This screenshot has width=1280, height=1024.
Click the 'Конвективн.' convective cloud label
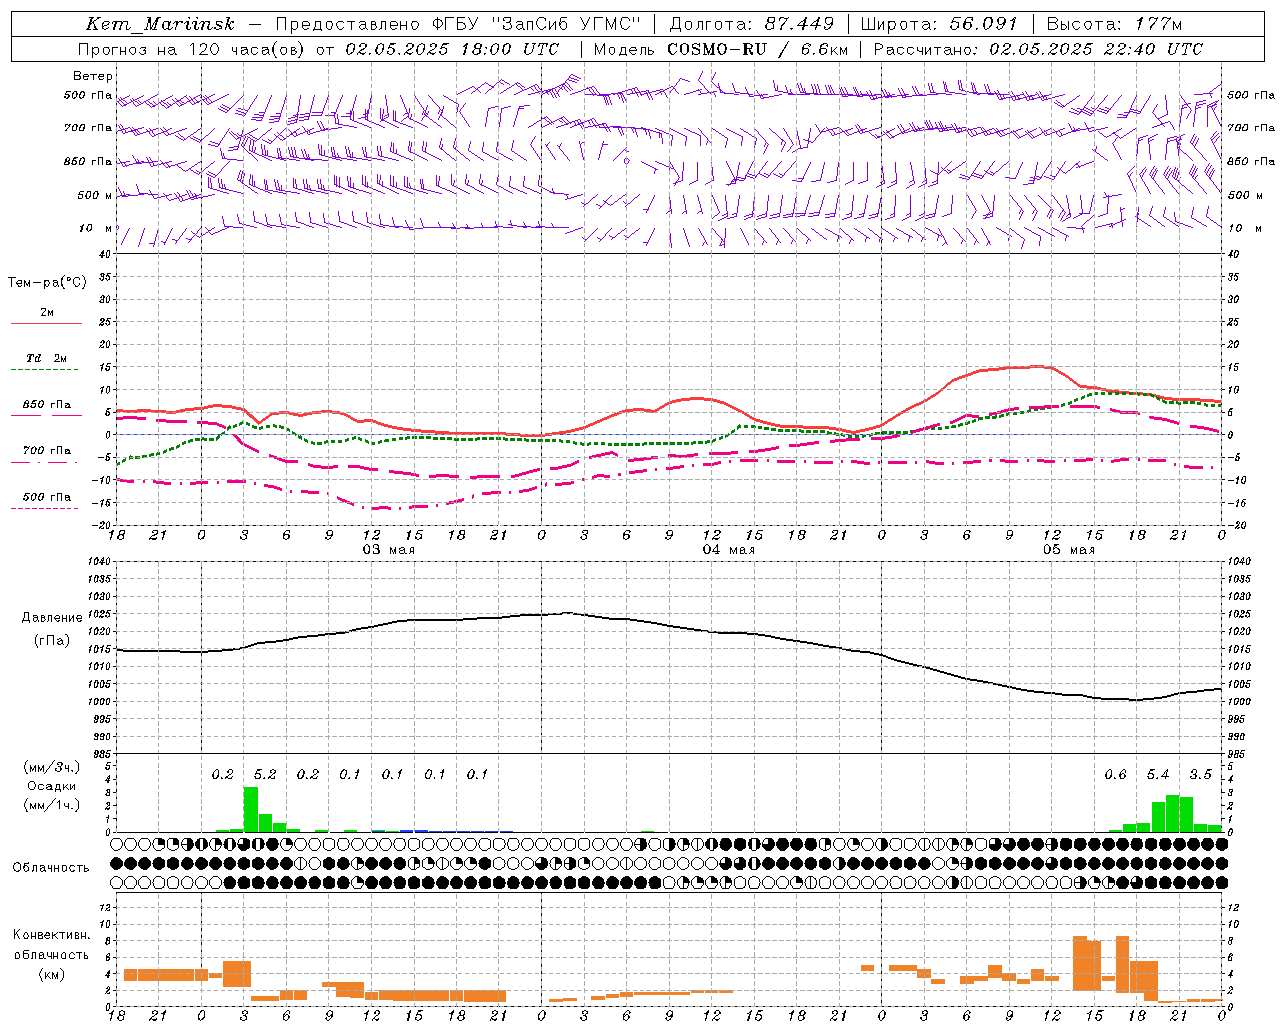click(51, 935)
